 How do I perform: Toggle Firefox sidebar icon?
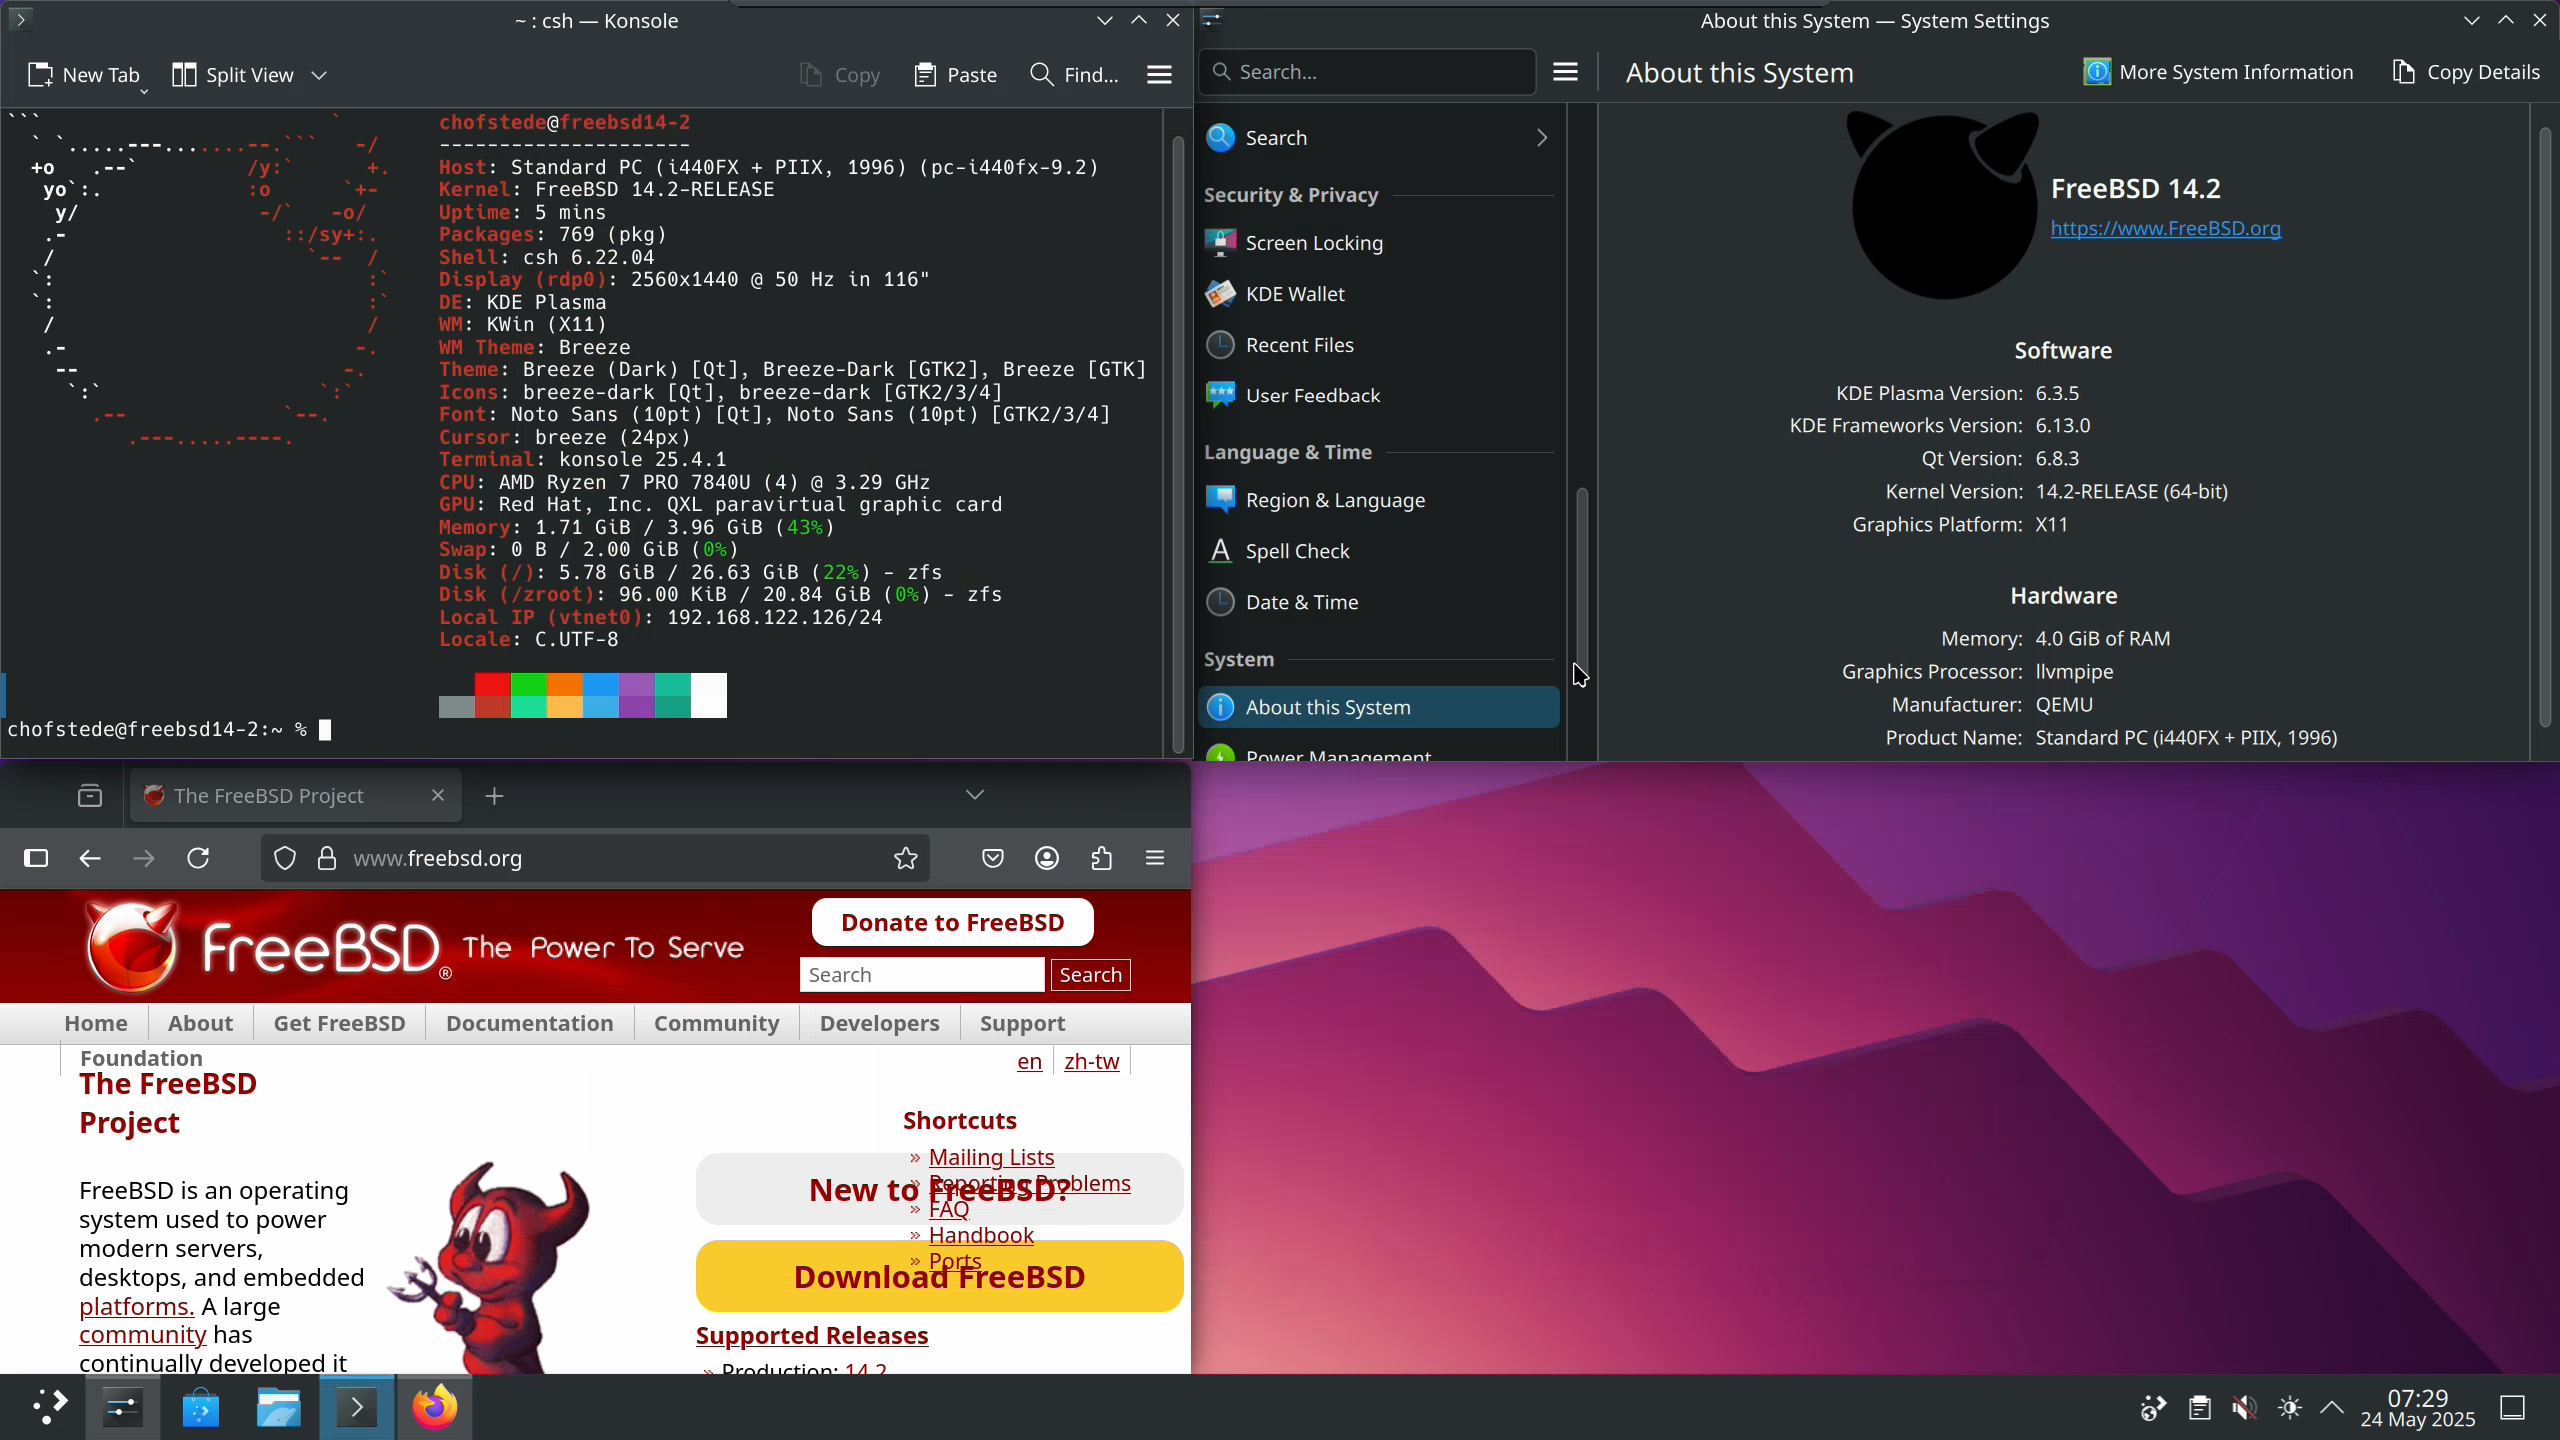point(36,858)
